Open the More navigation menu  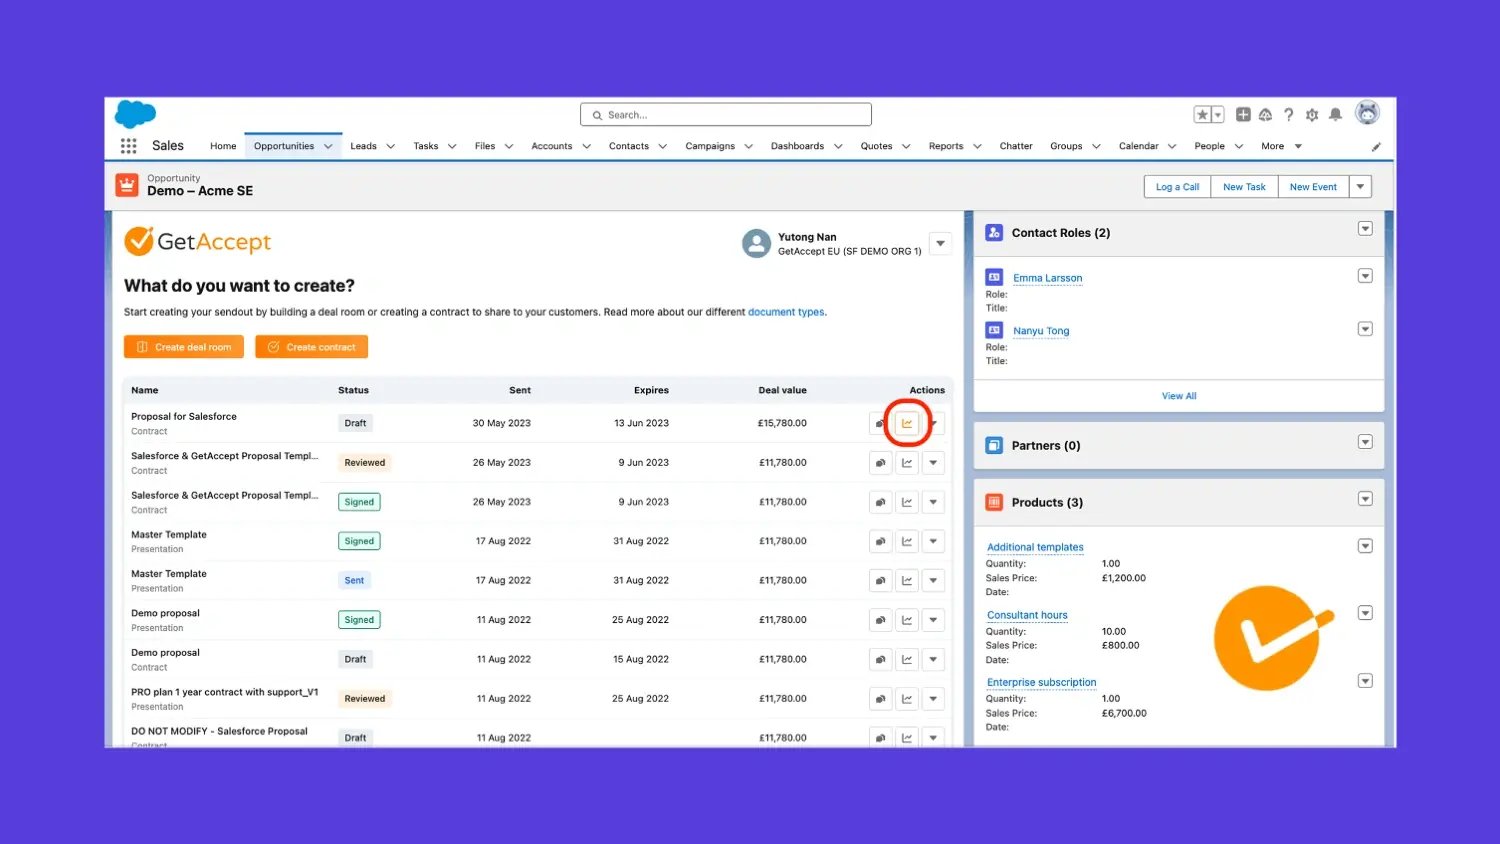click(x=1281, y=146)
